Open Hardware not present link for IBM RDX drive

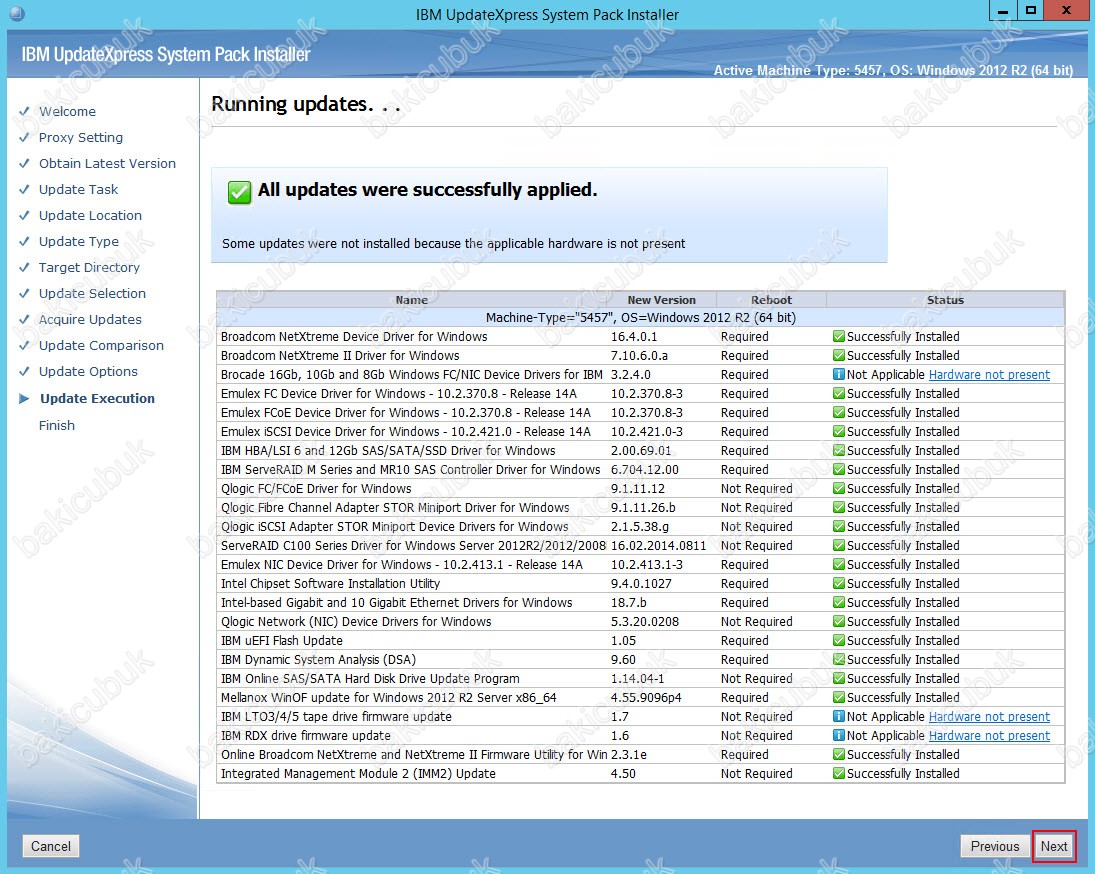[x=989, y=736]
